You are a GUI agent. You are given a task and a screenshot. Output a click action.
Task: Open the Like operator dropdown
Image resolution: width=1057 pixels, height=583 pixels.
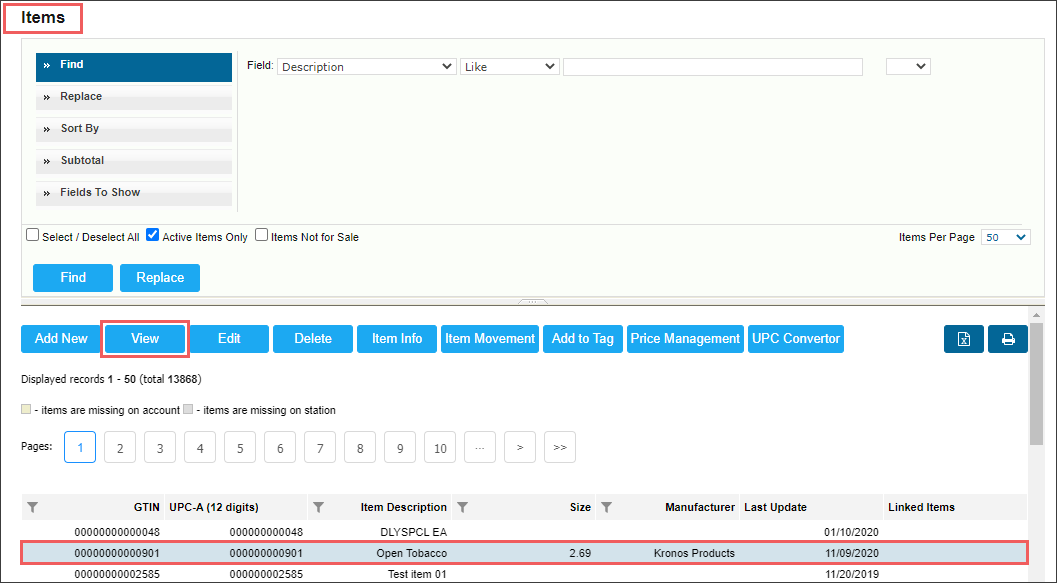point(509,67)
